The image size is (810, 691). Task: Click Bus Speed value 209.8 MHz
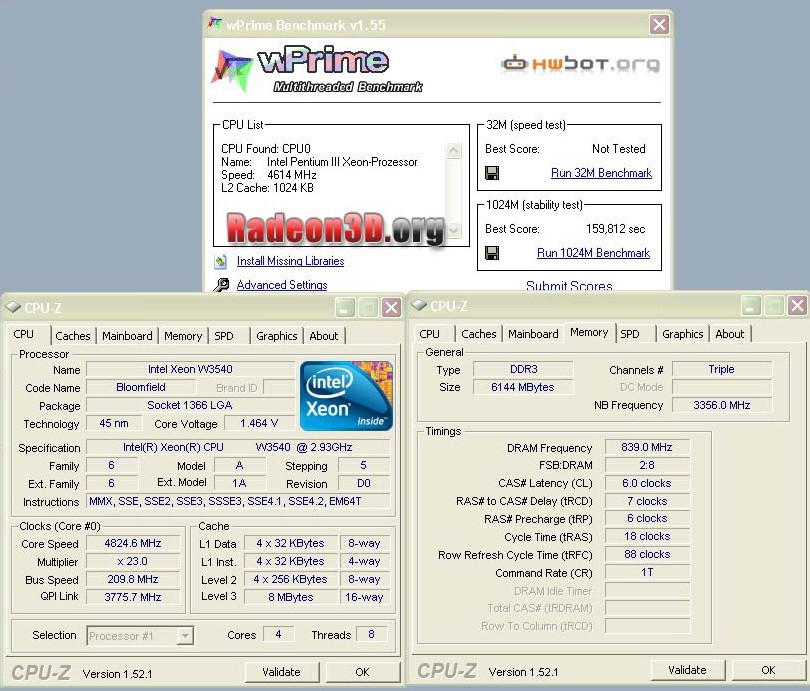pyautogui.click(x=133, y=579)
